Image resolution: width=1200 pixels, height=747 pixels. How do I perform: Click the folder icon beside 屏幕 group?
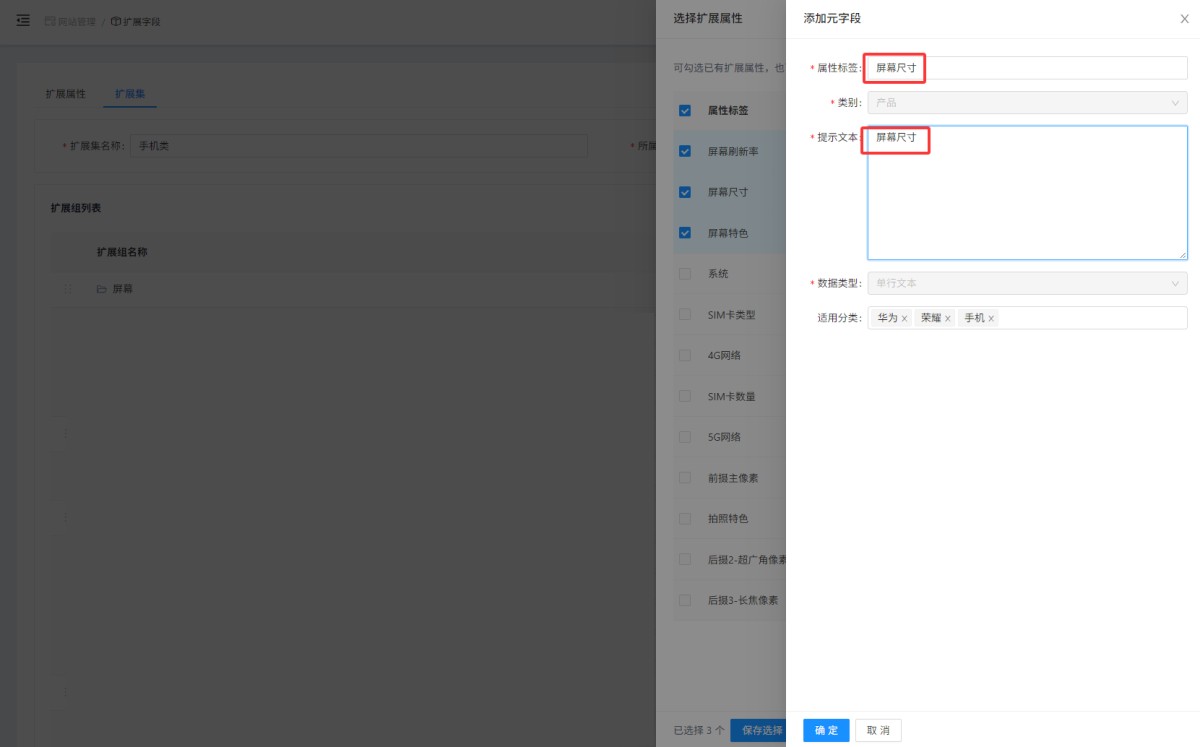tap(101, 289)
